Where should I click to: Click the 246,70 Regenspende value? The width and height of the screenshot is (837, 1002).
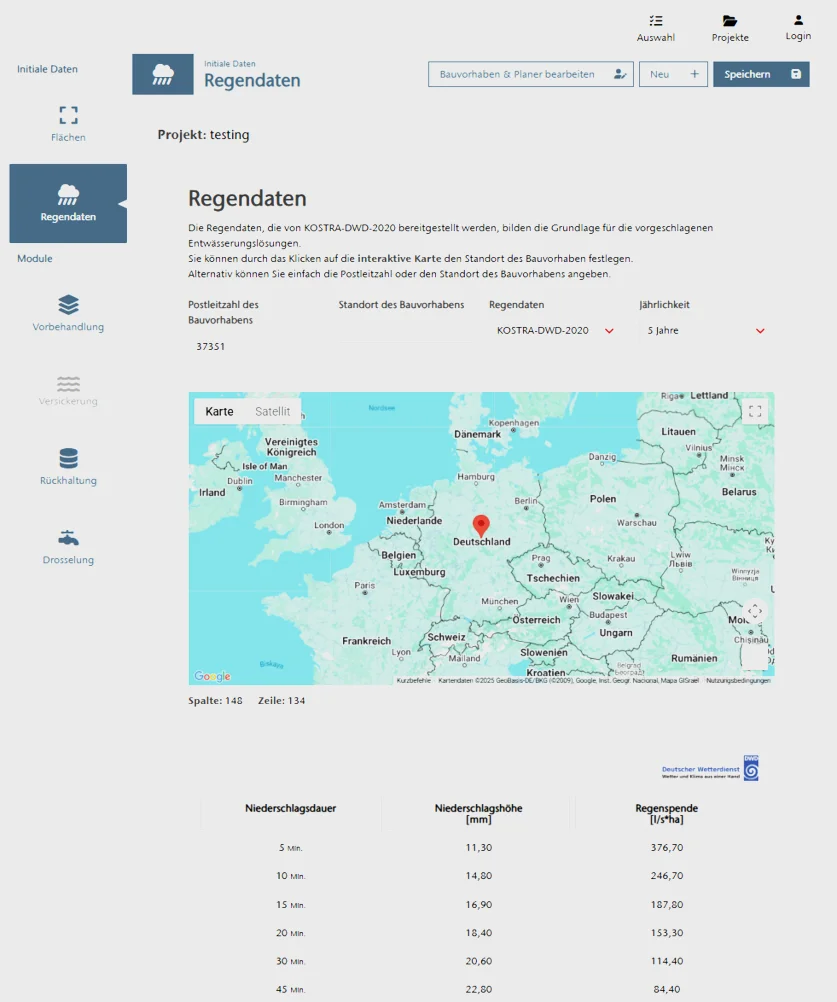[667, 875]
